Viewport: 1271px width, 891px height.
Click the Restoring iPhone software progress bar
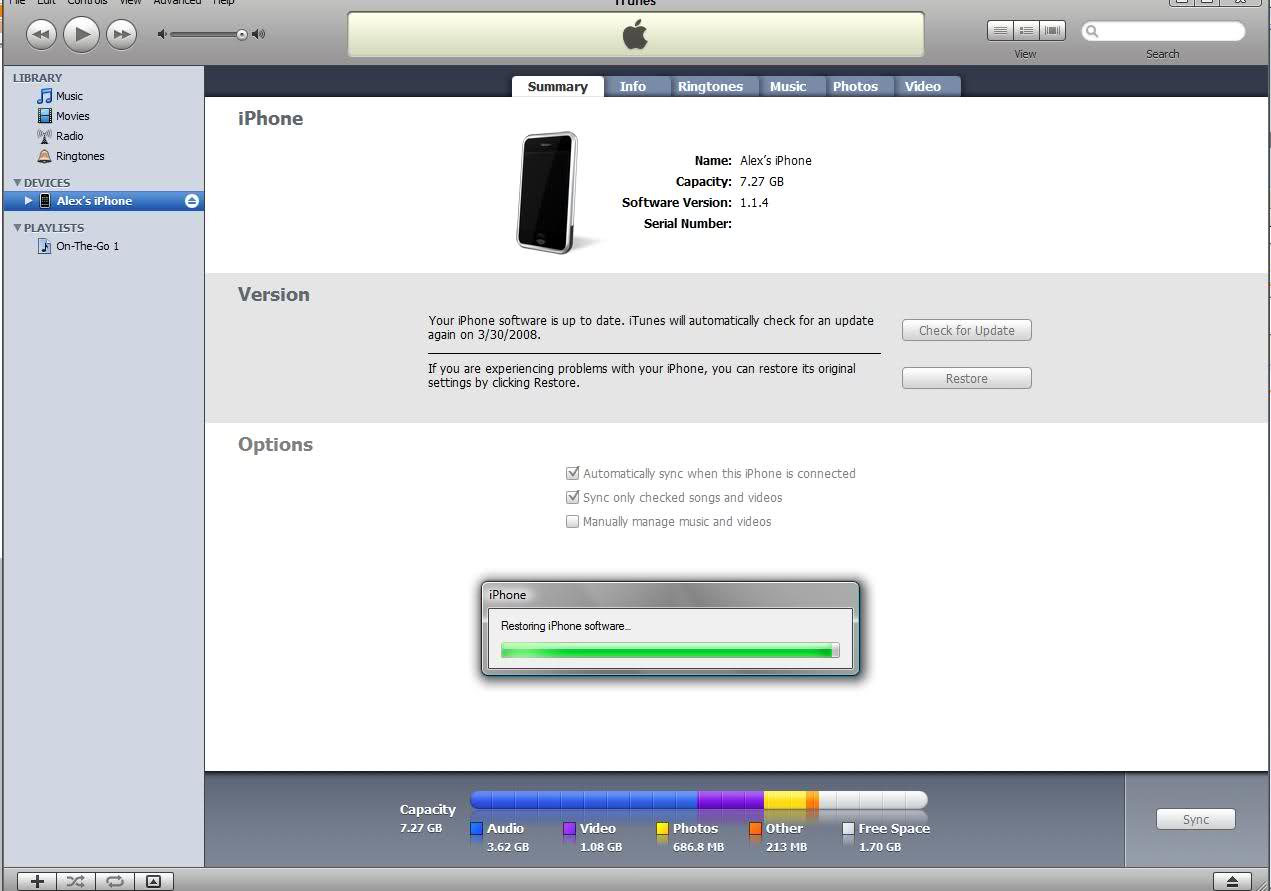click(669, 651)
